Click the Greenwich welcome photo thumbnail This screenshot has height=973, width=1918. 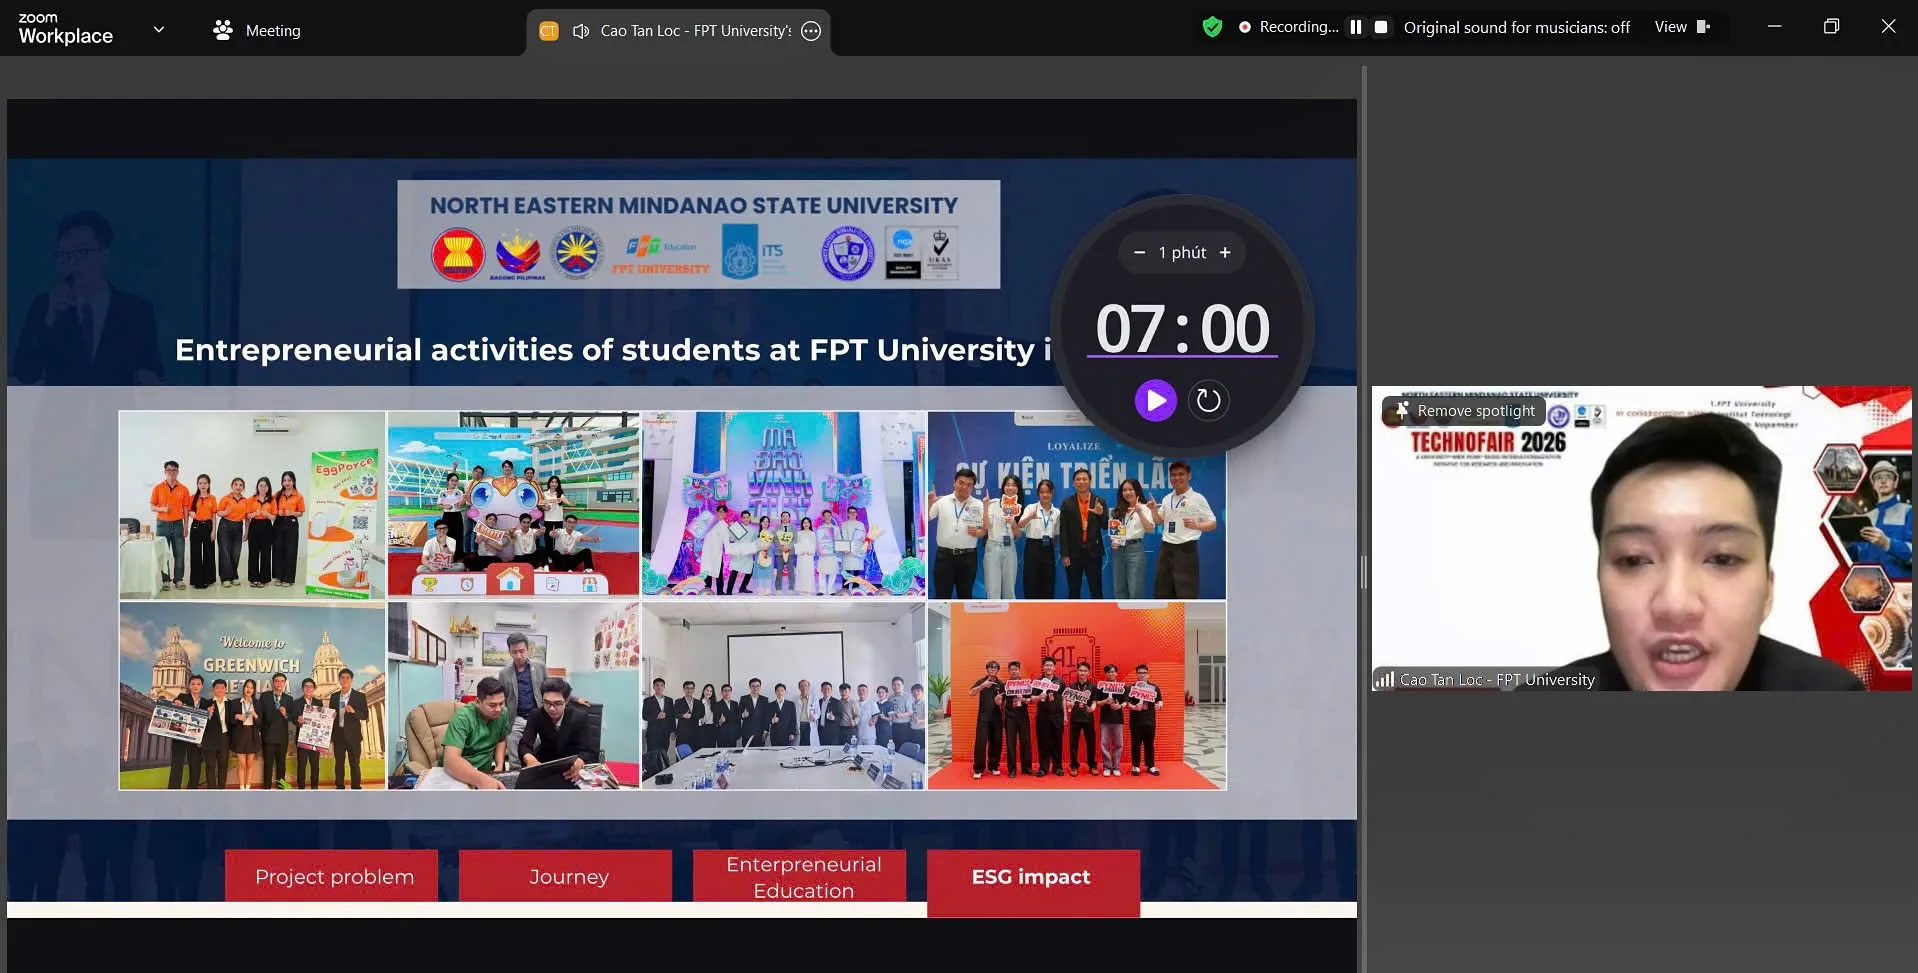point(252,696)
